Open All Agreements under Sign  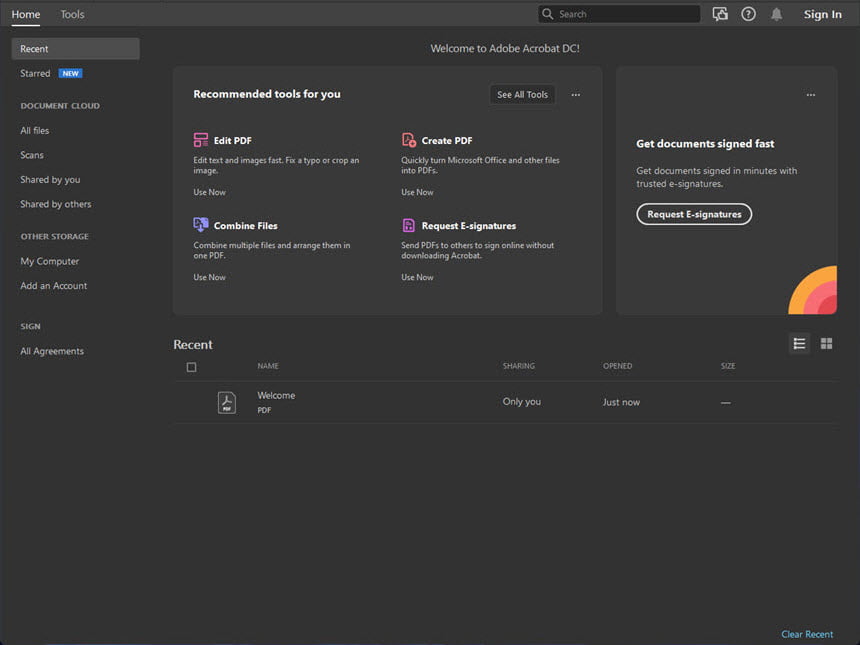[x=52, y=351]
